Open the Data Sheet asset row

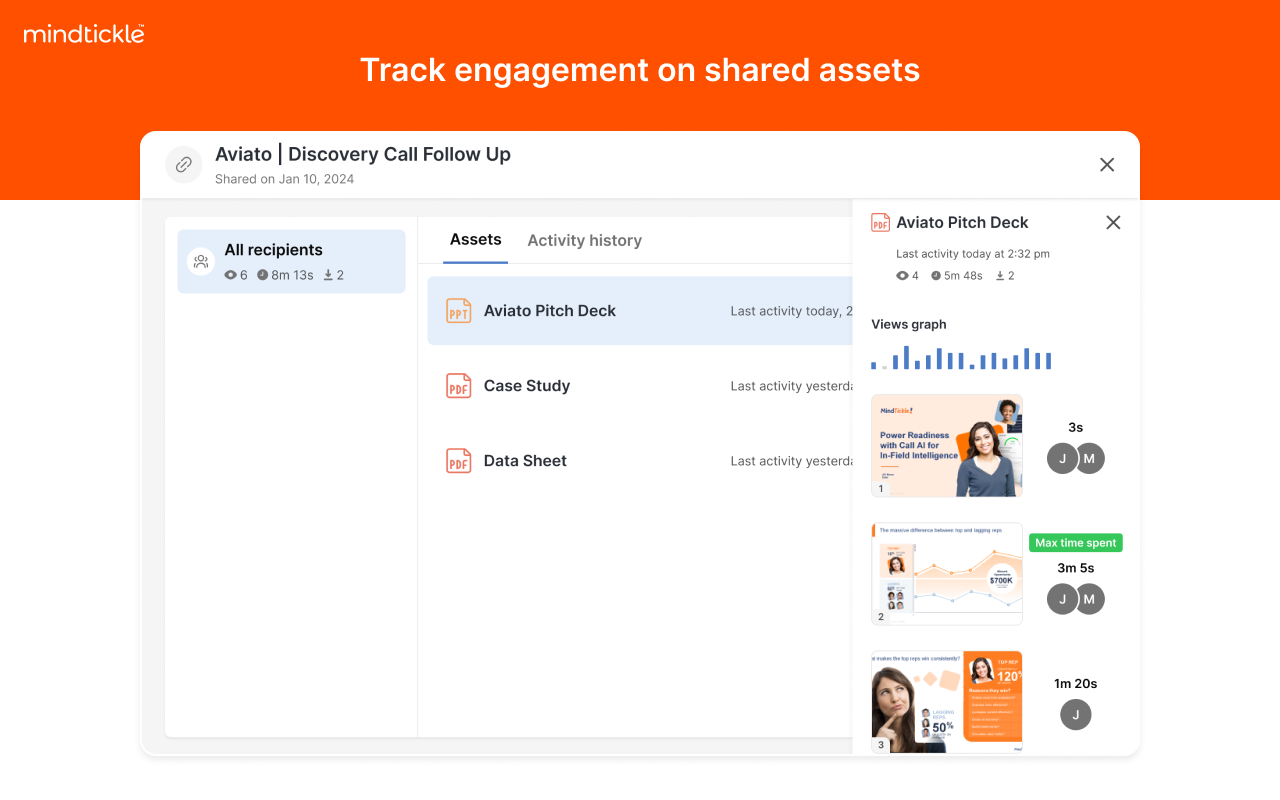(x=640, y=461)
